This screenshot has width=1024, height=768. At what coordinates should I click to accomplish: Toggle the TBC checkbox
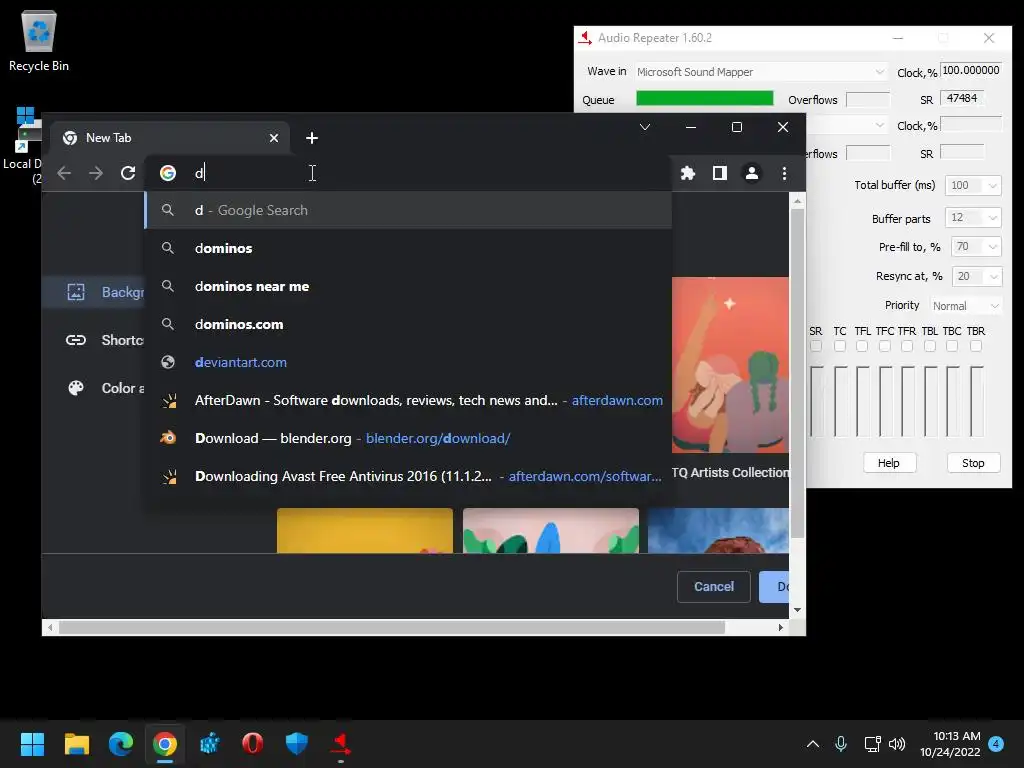[x=952, y=346]
